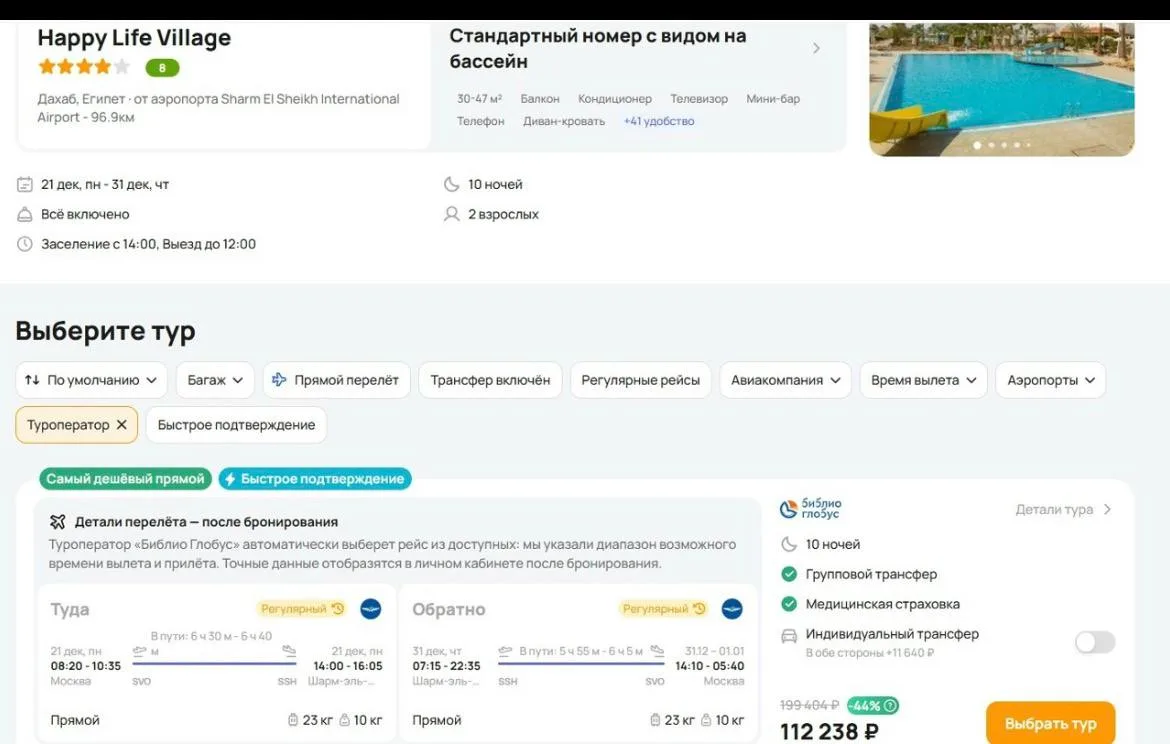Open the Аэропорты dropdown

click(x=1051, y=380)
